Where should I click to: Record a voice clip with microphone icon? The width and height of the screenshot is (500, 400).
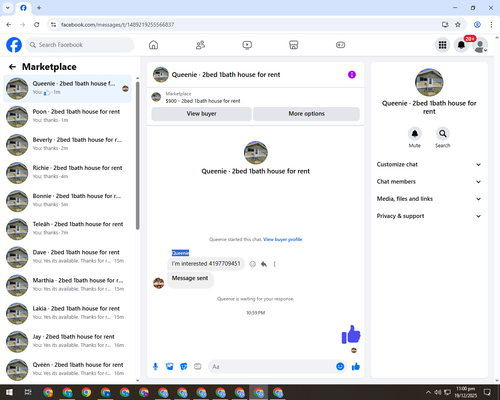[155, 367]
